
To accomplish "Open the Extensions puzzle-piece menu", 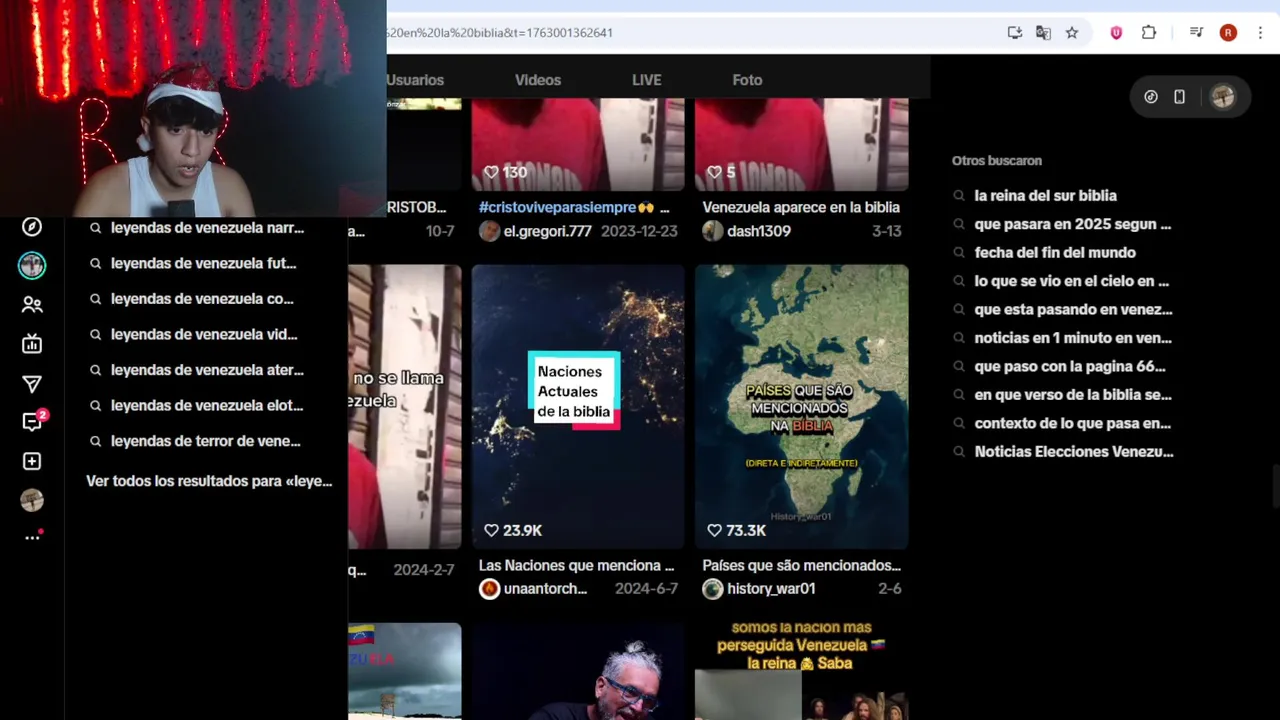I will [1149, 33].
